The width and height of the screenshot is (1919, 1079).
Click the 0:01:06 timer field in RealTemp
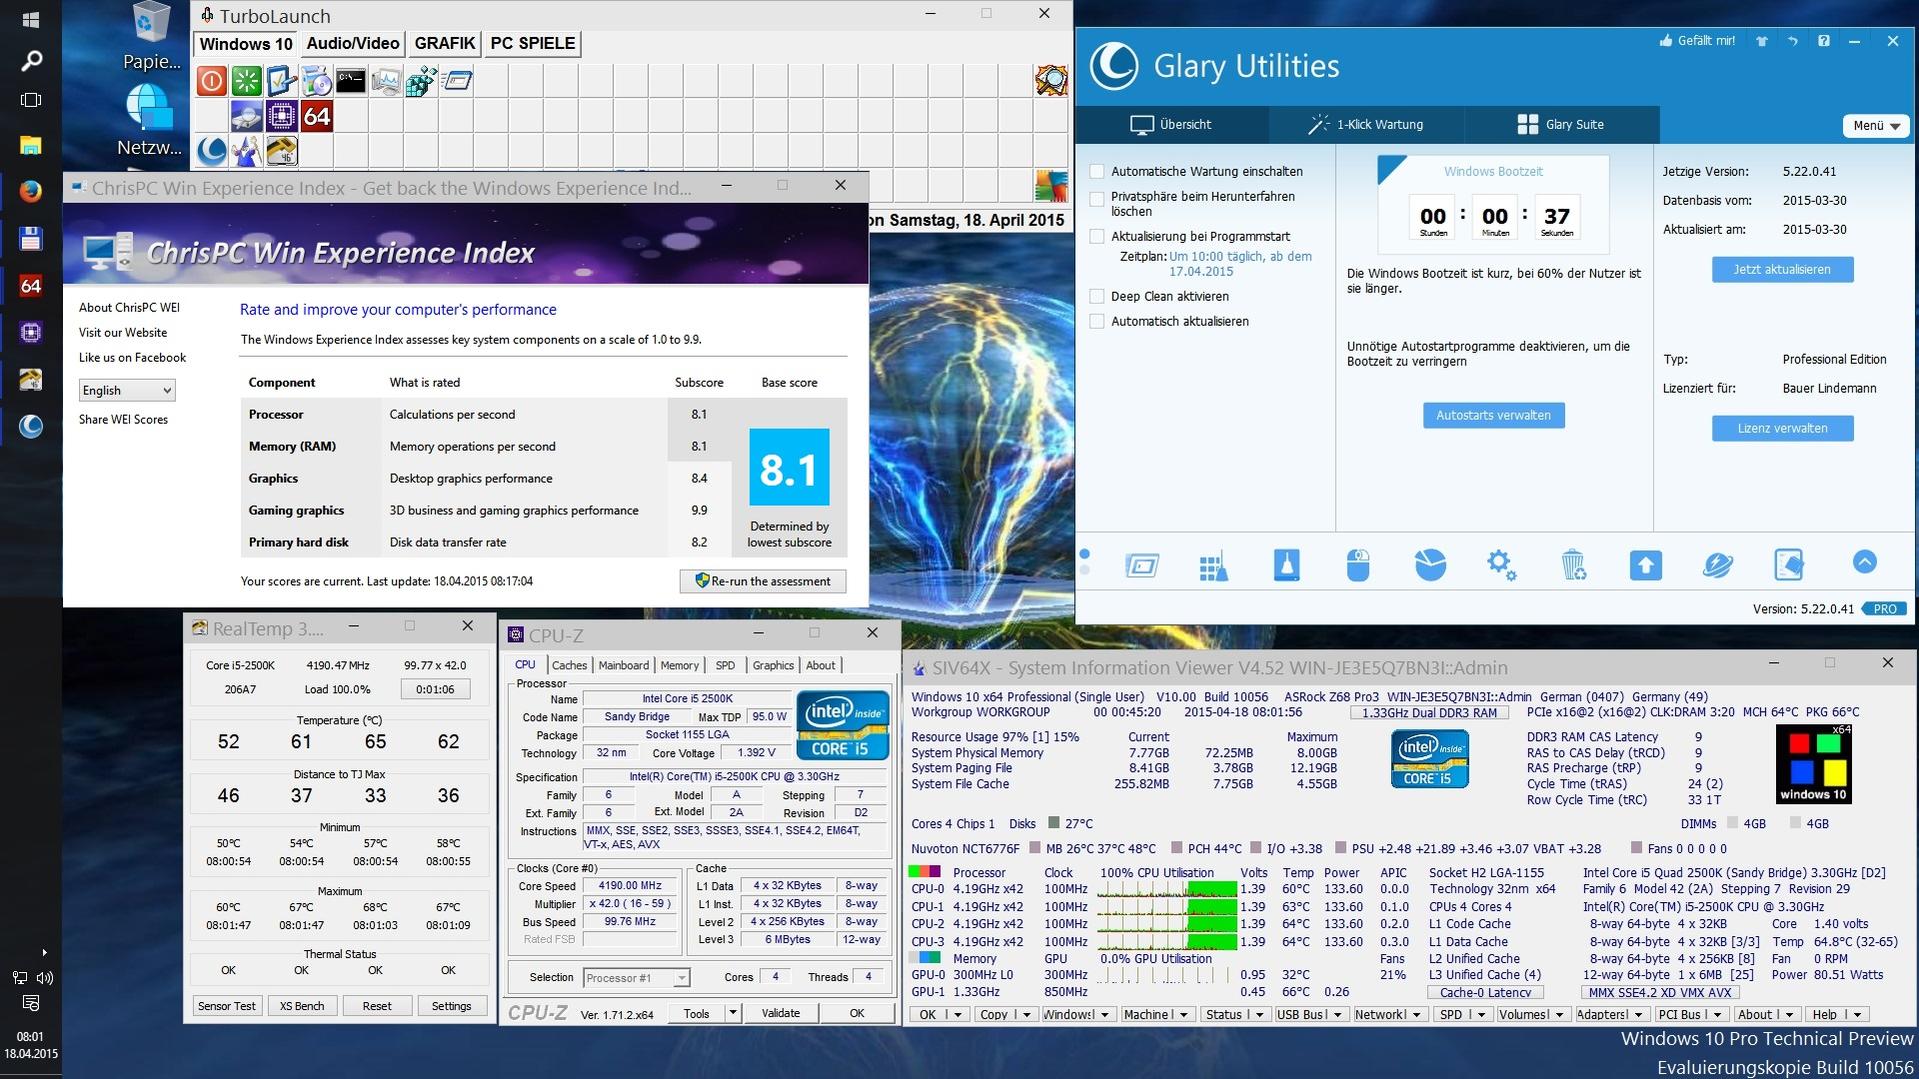pyautogui.click(x=435, y=689)
